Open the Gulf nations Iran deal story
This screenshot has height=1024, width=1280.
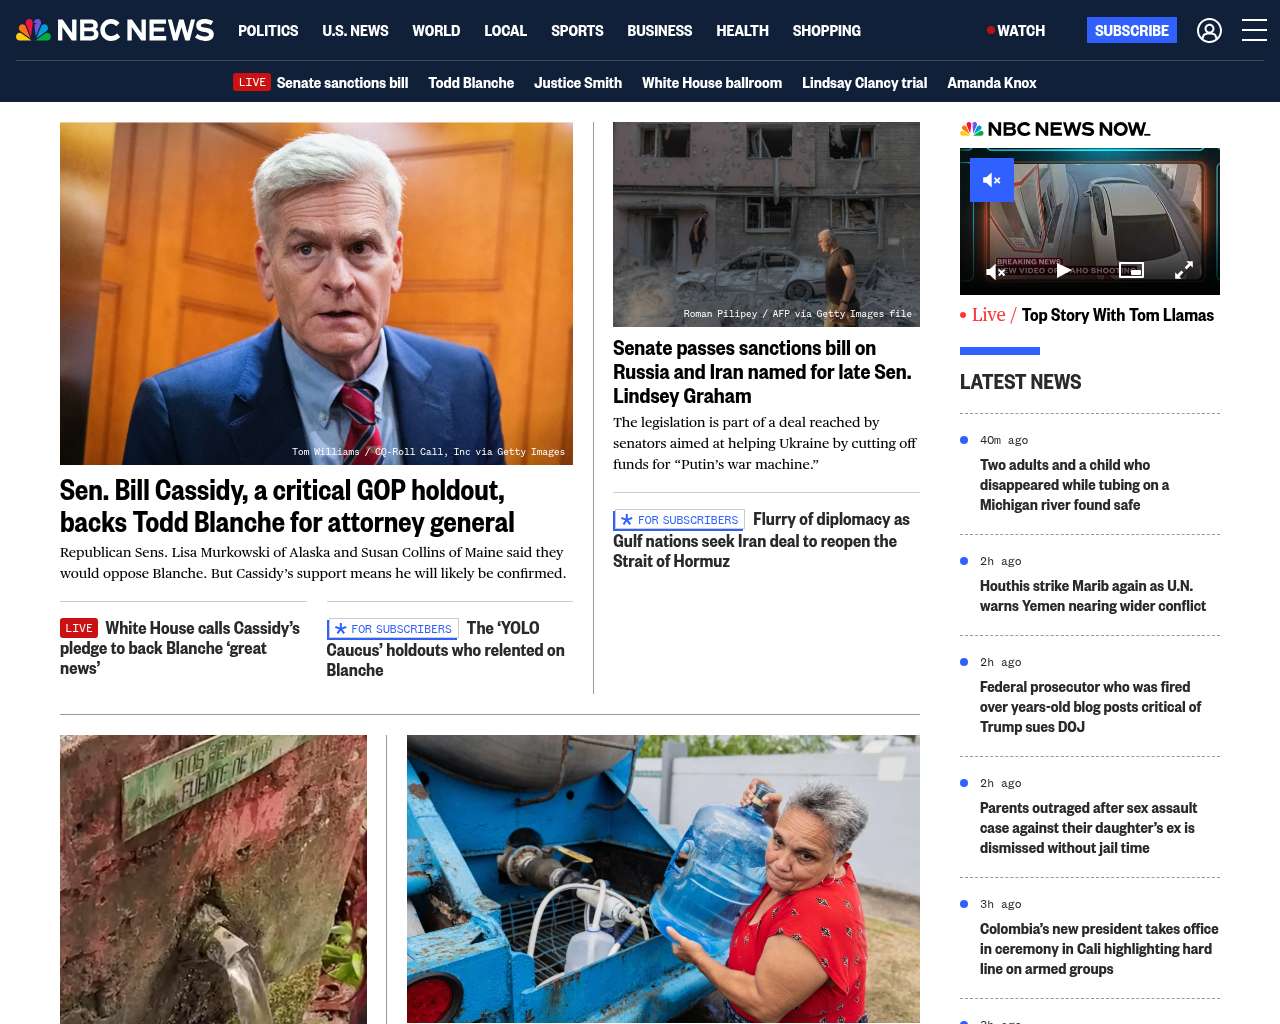coord(761,540)
